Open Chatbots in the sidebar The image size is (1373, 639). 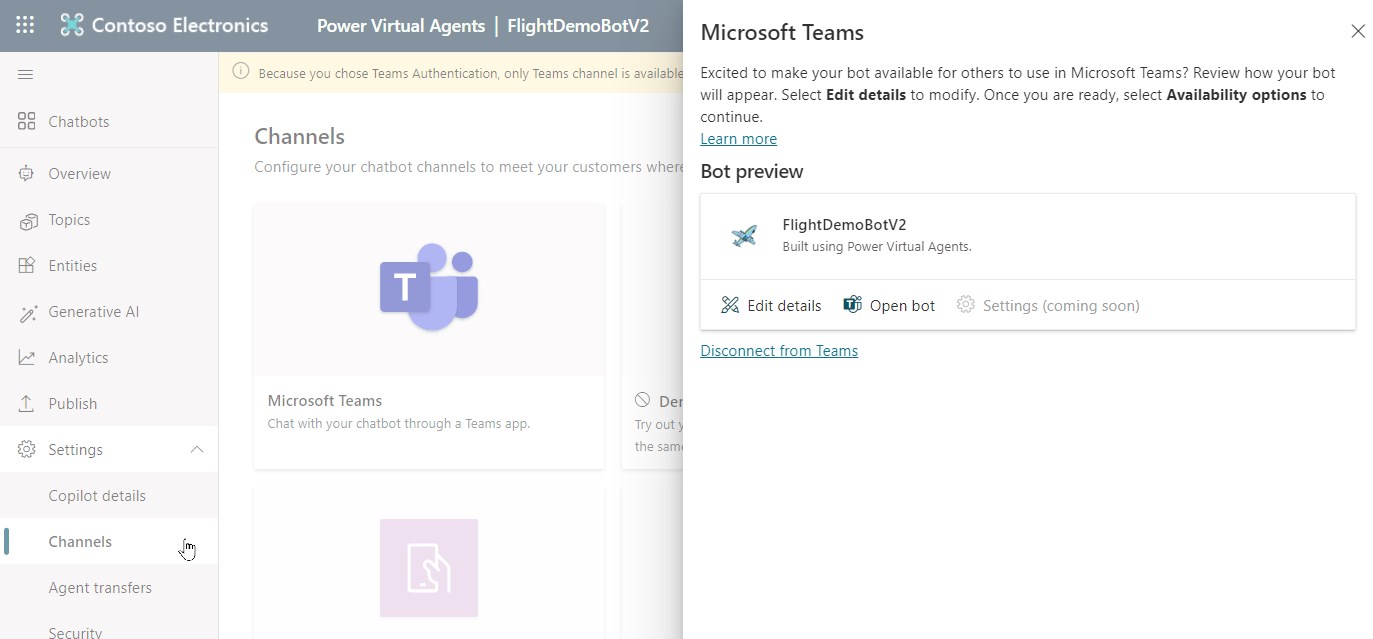pos(79,122)
